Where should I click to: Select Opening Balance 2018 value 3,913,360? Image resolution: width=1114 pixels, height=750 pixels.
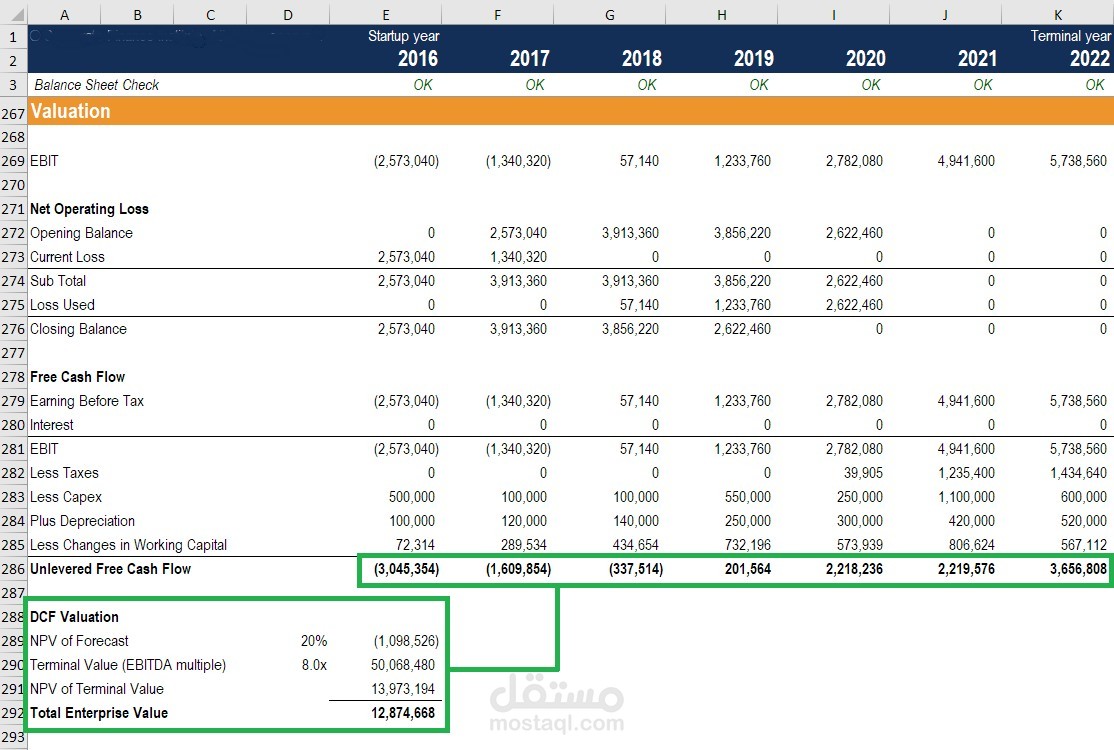[x=630, y=233]
